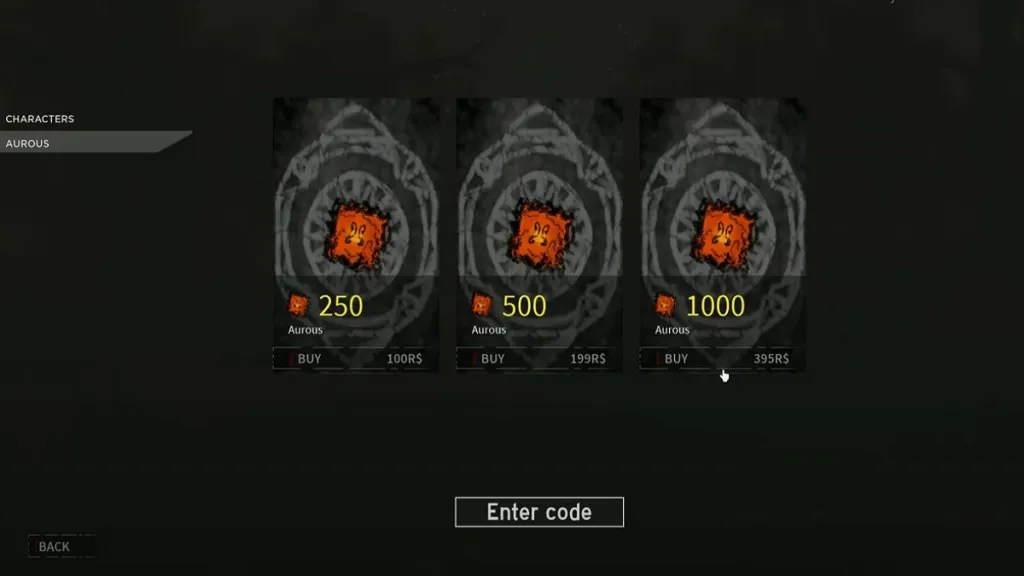Screen dimensions: 1024x576
Task: Select the yellow 500 amount text
Action: [x=524, y=306]
